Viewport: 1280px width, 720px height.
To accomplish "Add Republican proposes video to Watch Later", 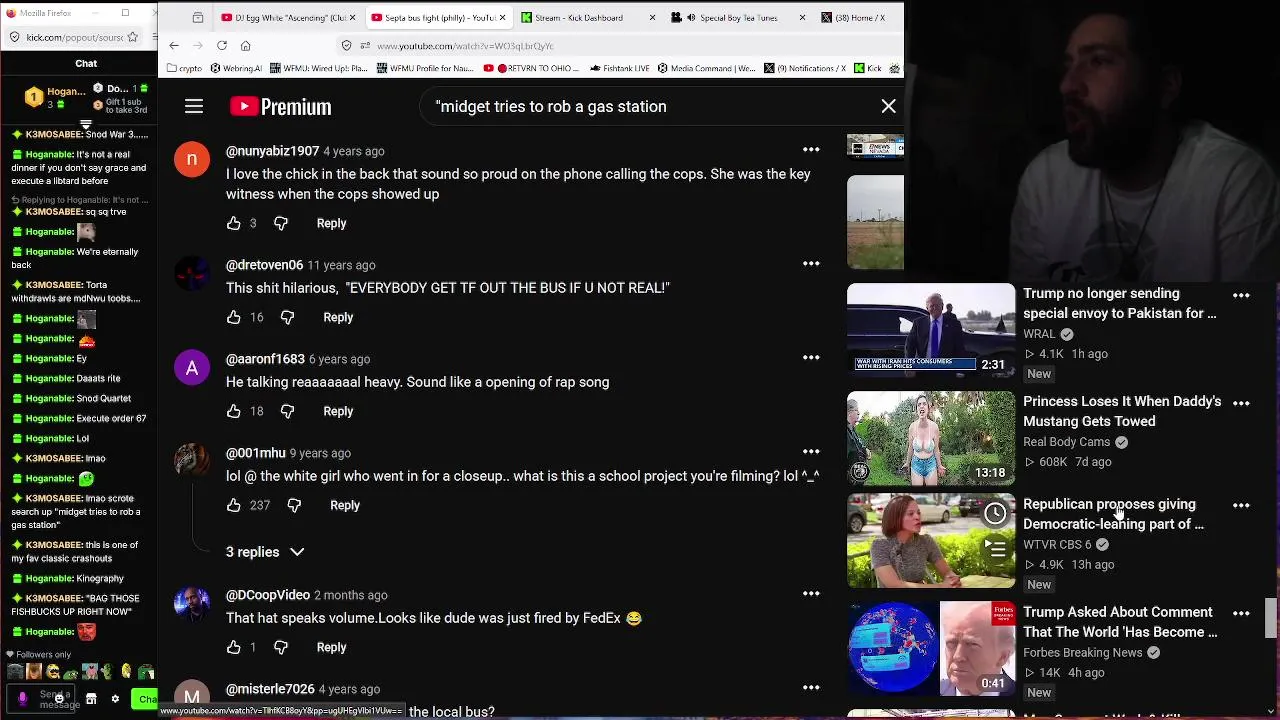I will click(995, 514).
